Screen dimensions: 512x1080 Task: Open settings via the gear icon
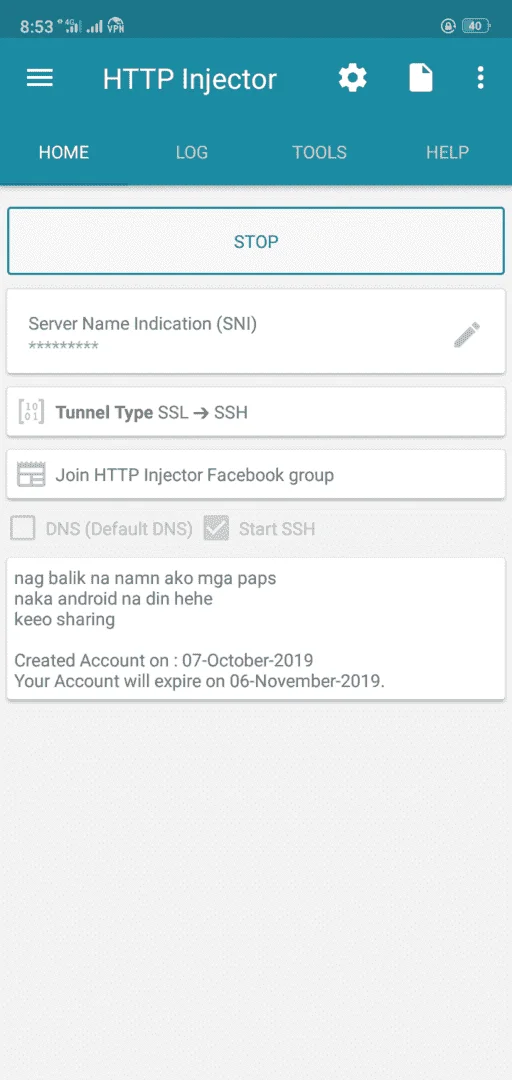[353, 78]
